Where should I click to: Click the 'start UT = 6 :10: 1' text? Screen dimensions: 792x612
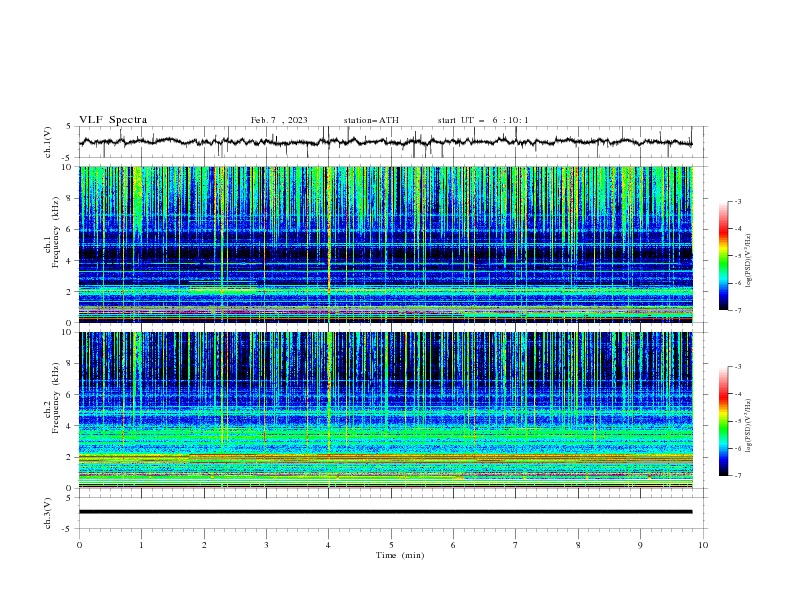coord(482,120)
